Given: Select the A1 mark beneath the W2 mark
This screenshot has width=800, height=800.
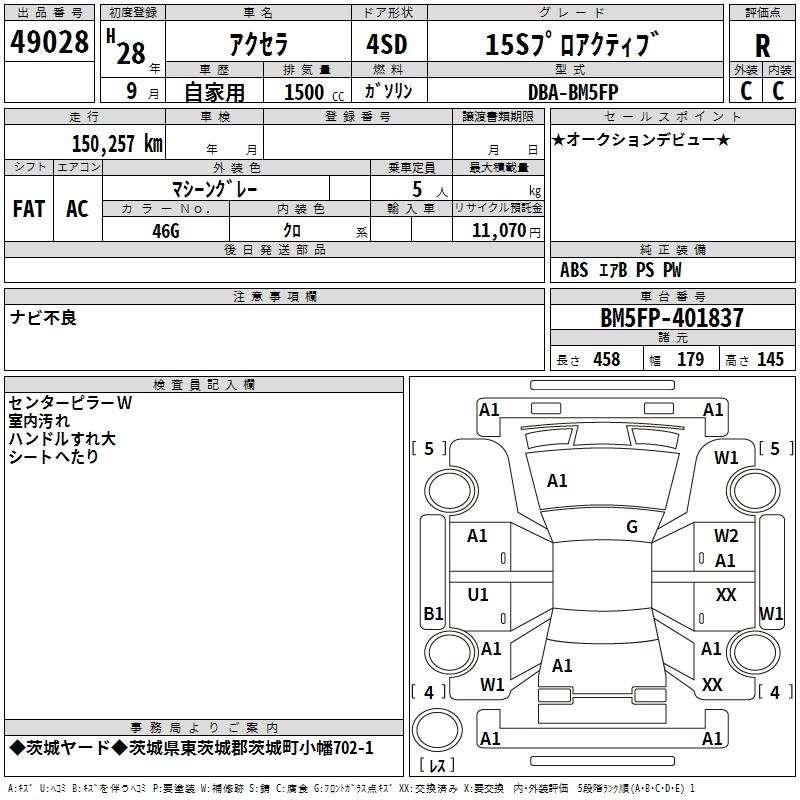Looking at the screenshot, I should pyautogui.click(x=725, y=561).
